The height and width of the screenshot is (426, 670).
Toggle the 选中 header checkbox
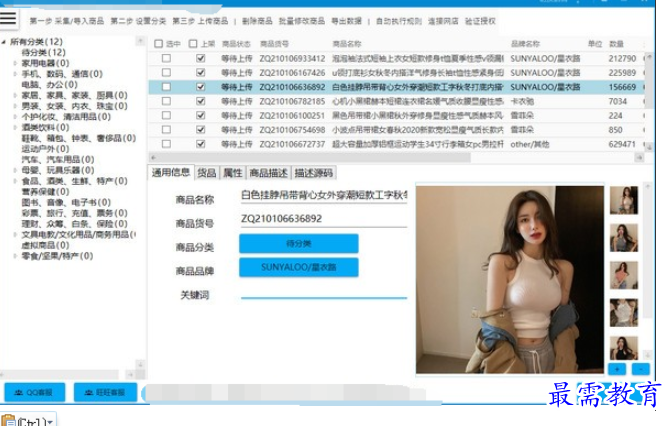159,44
